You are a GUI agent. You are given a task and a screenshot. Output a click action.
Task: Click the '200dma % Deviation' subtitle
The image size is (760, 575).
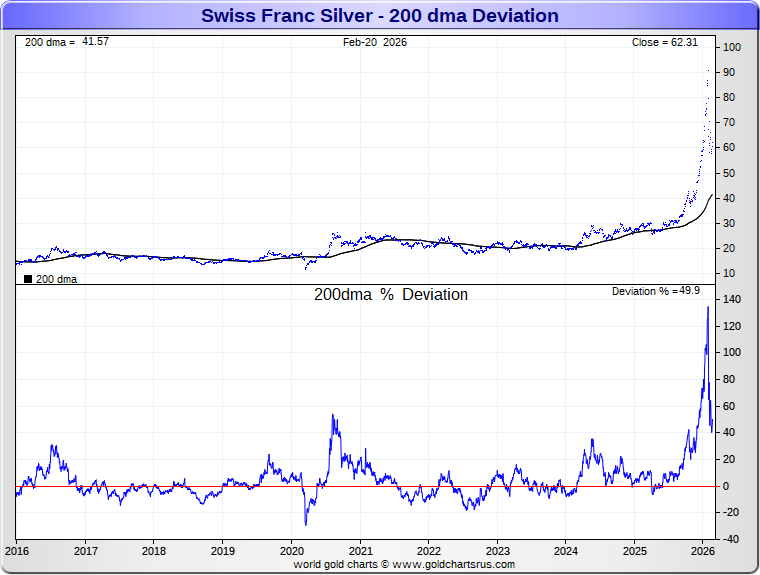tap(390, 295)
